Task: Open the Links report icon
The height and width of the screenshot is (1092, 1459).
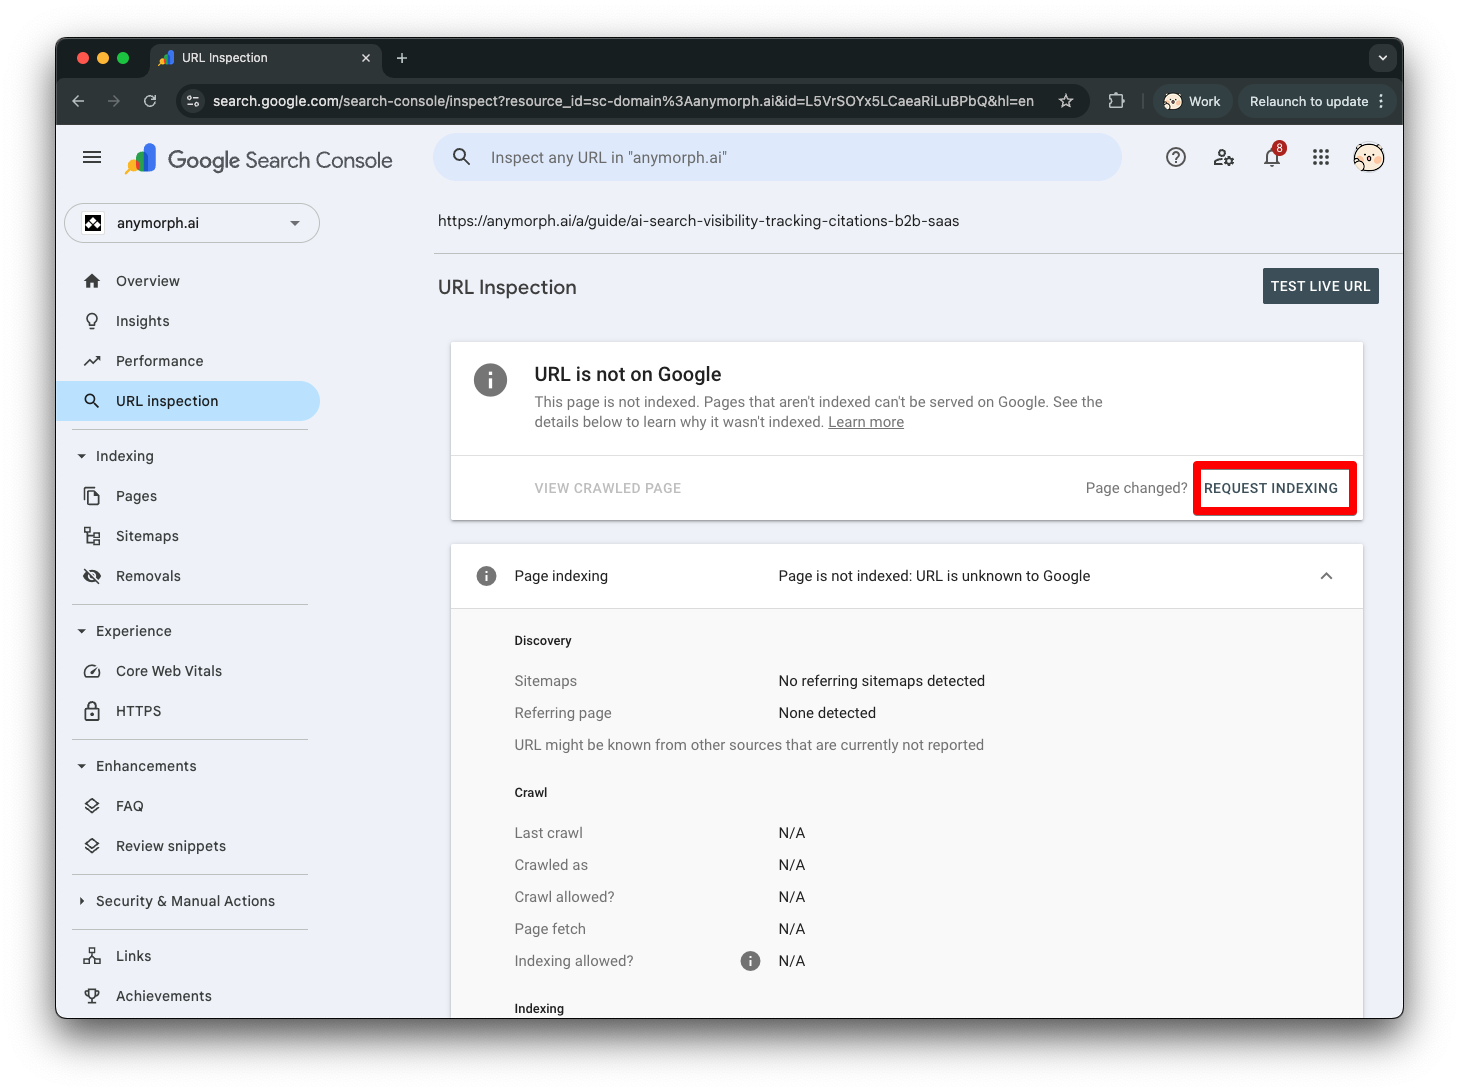Action: coord(91,955)
